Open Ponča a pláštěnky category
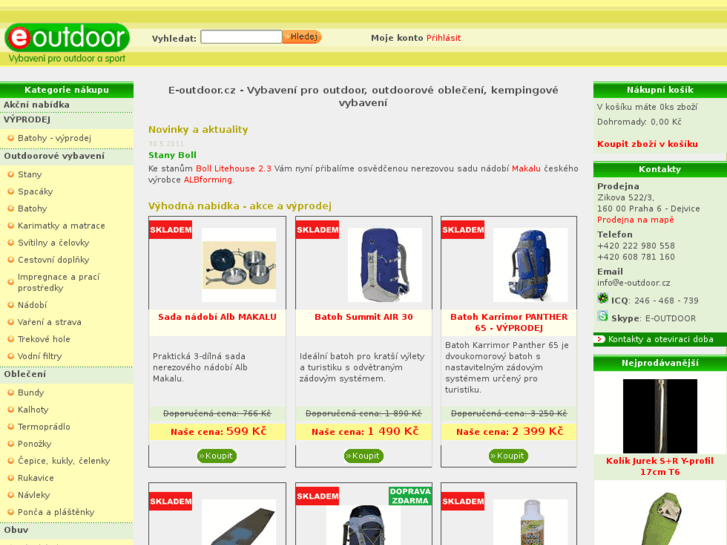Image resolution: width=727 pixels, height=545 pixels. (x=56, y=513)
